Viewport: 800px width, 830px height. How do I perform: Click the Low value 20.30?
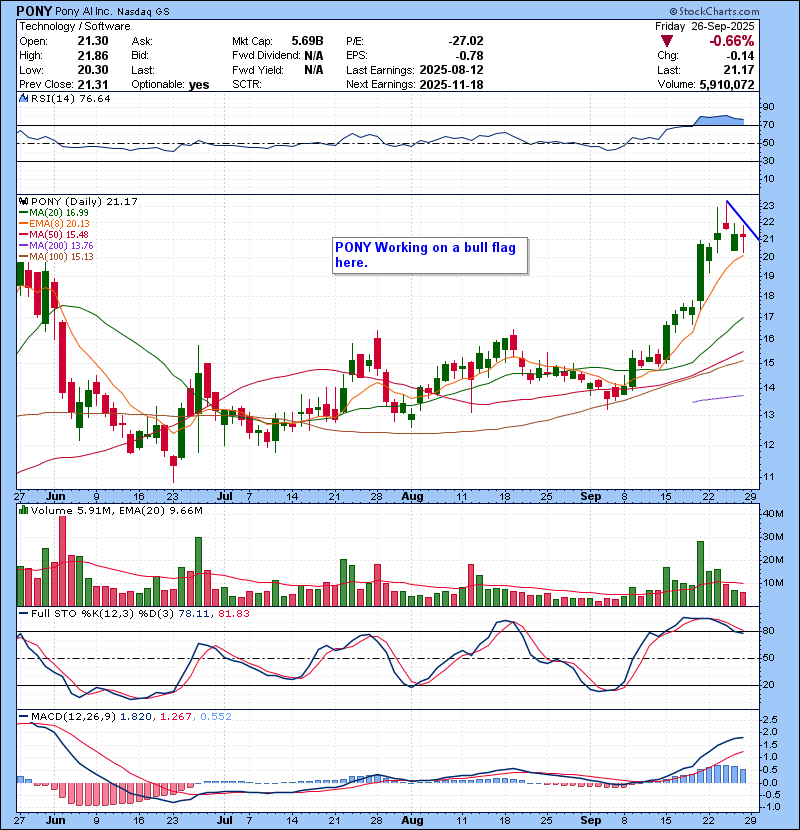(x=93, y=70)
